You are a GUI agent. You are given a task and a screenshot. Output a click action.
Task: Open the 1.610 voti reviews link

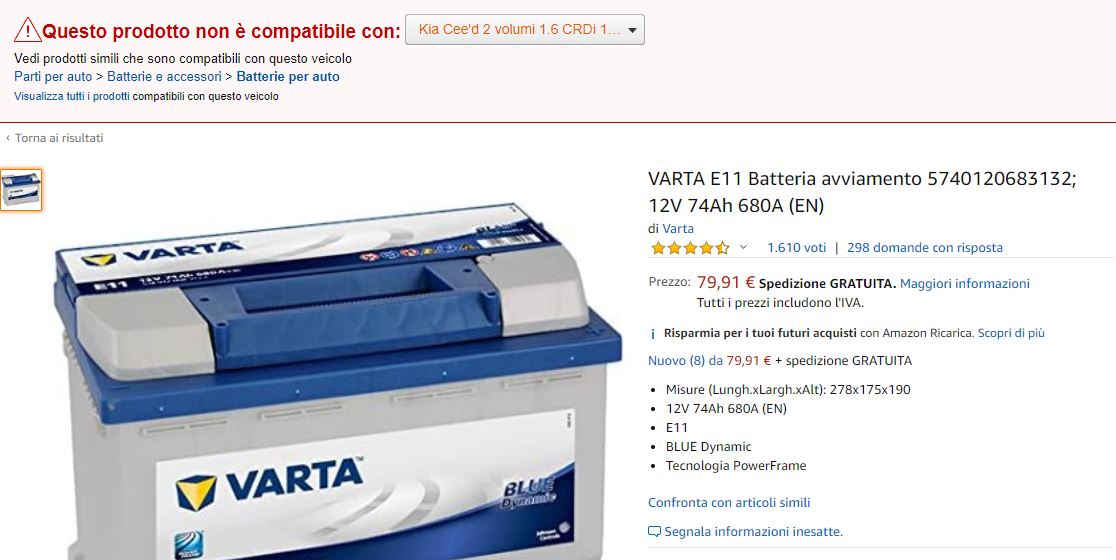(x=796, y=248)
